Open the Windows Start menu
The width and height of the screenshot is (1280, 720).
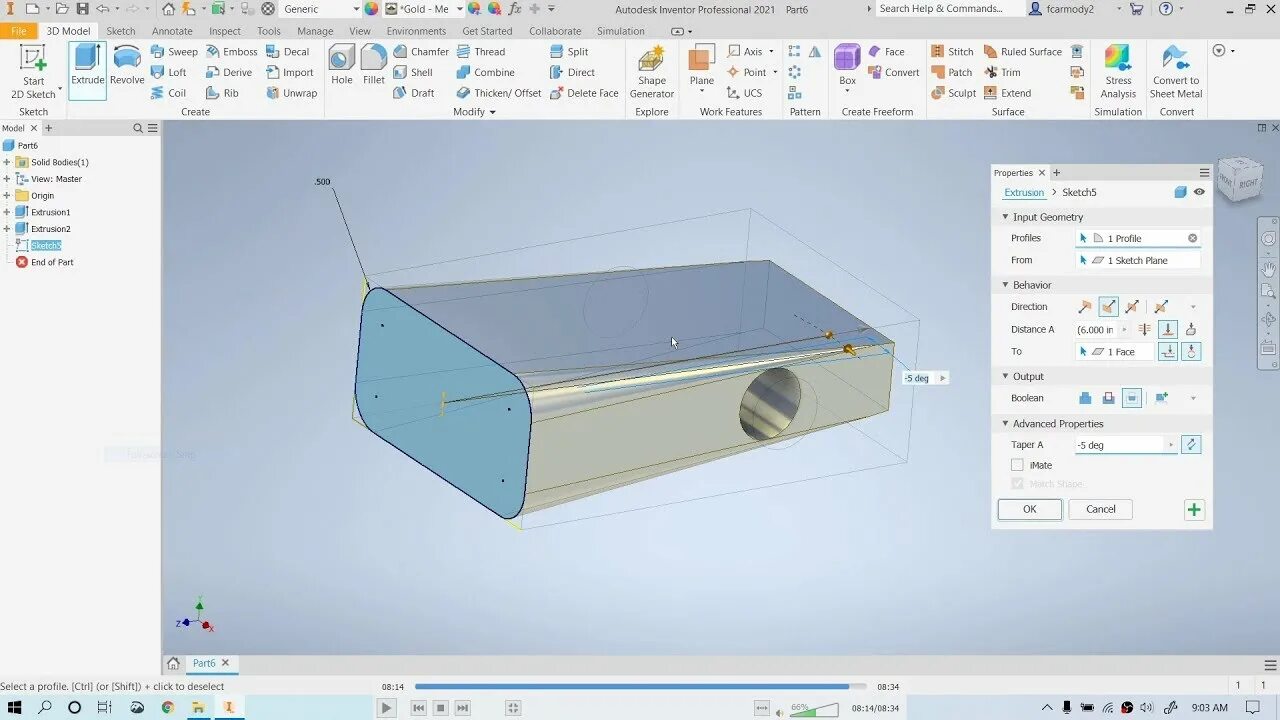click(x=14, y=707)
